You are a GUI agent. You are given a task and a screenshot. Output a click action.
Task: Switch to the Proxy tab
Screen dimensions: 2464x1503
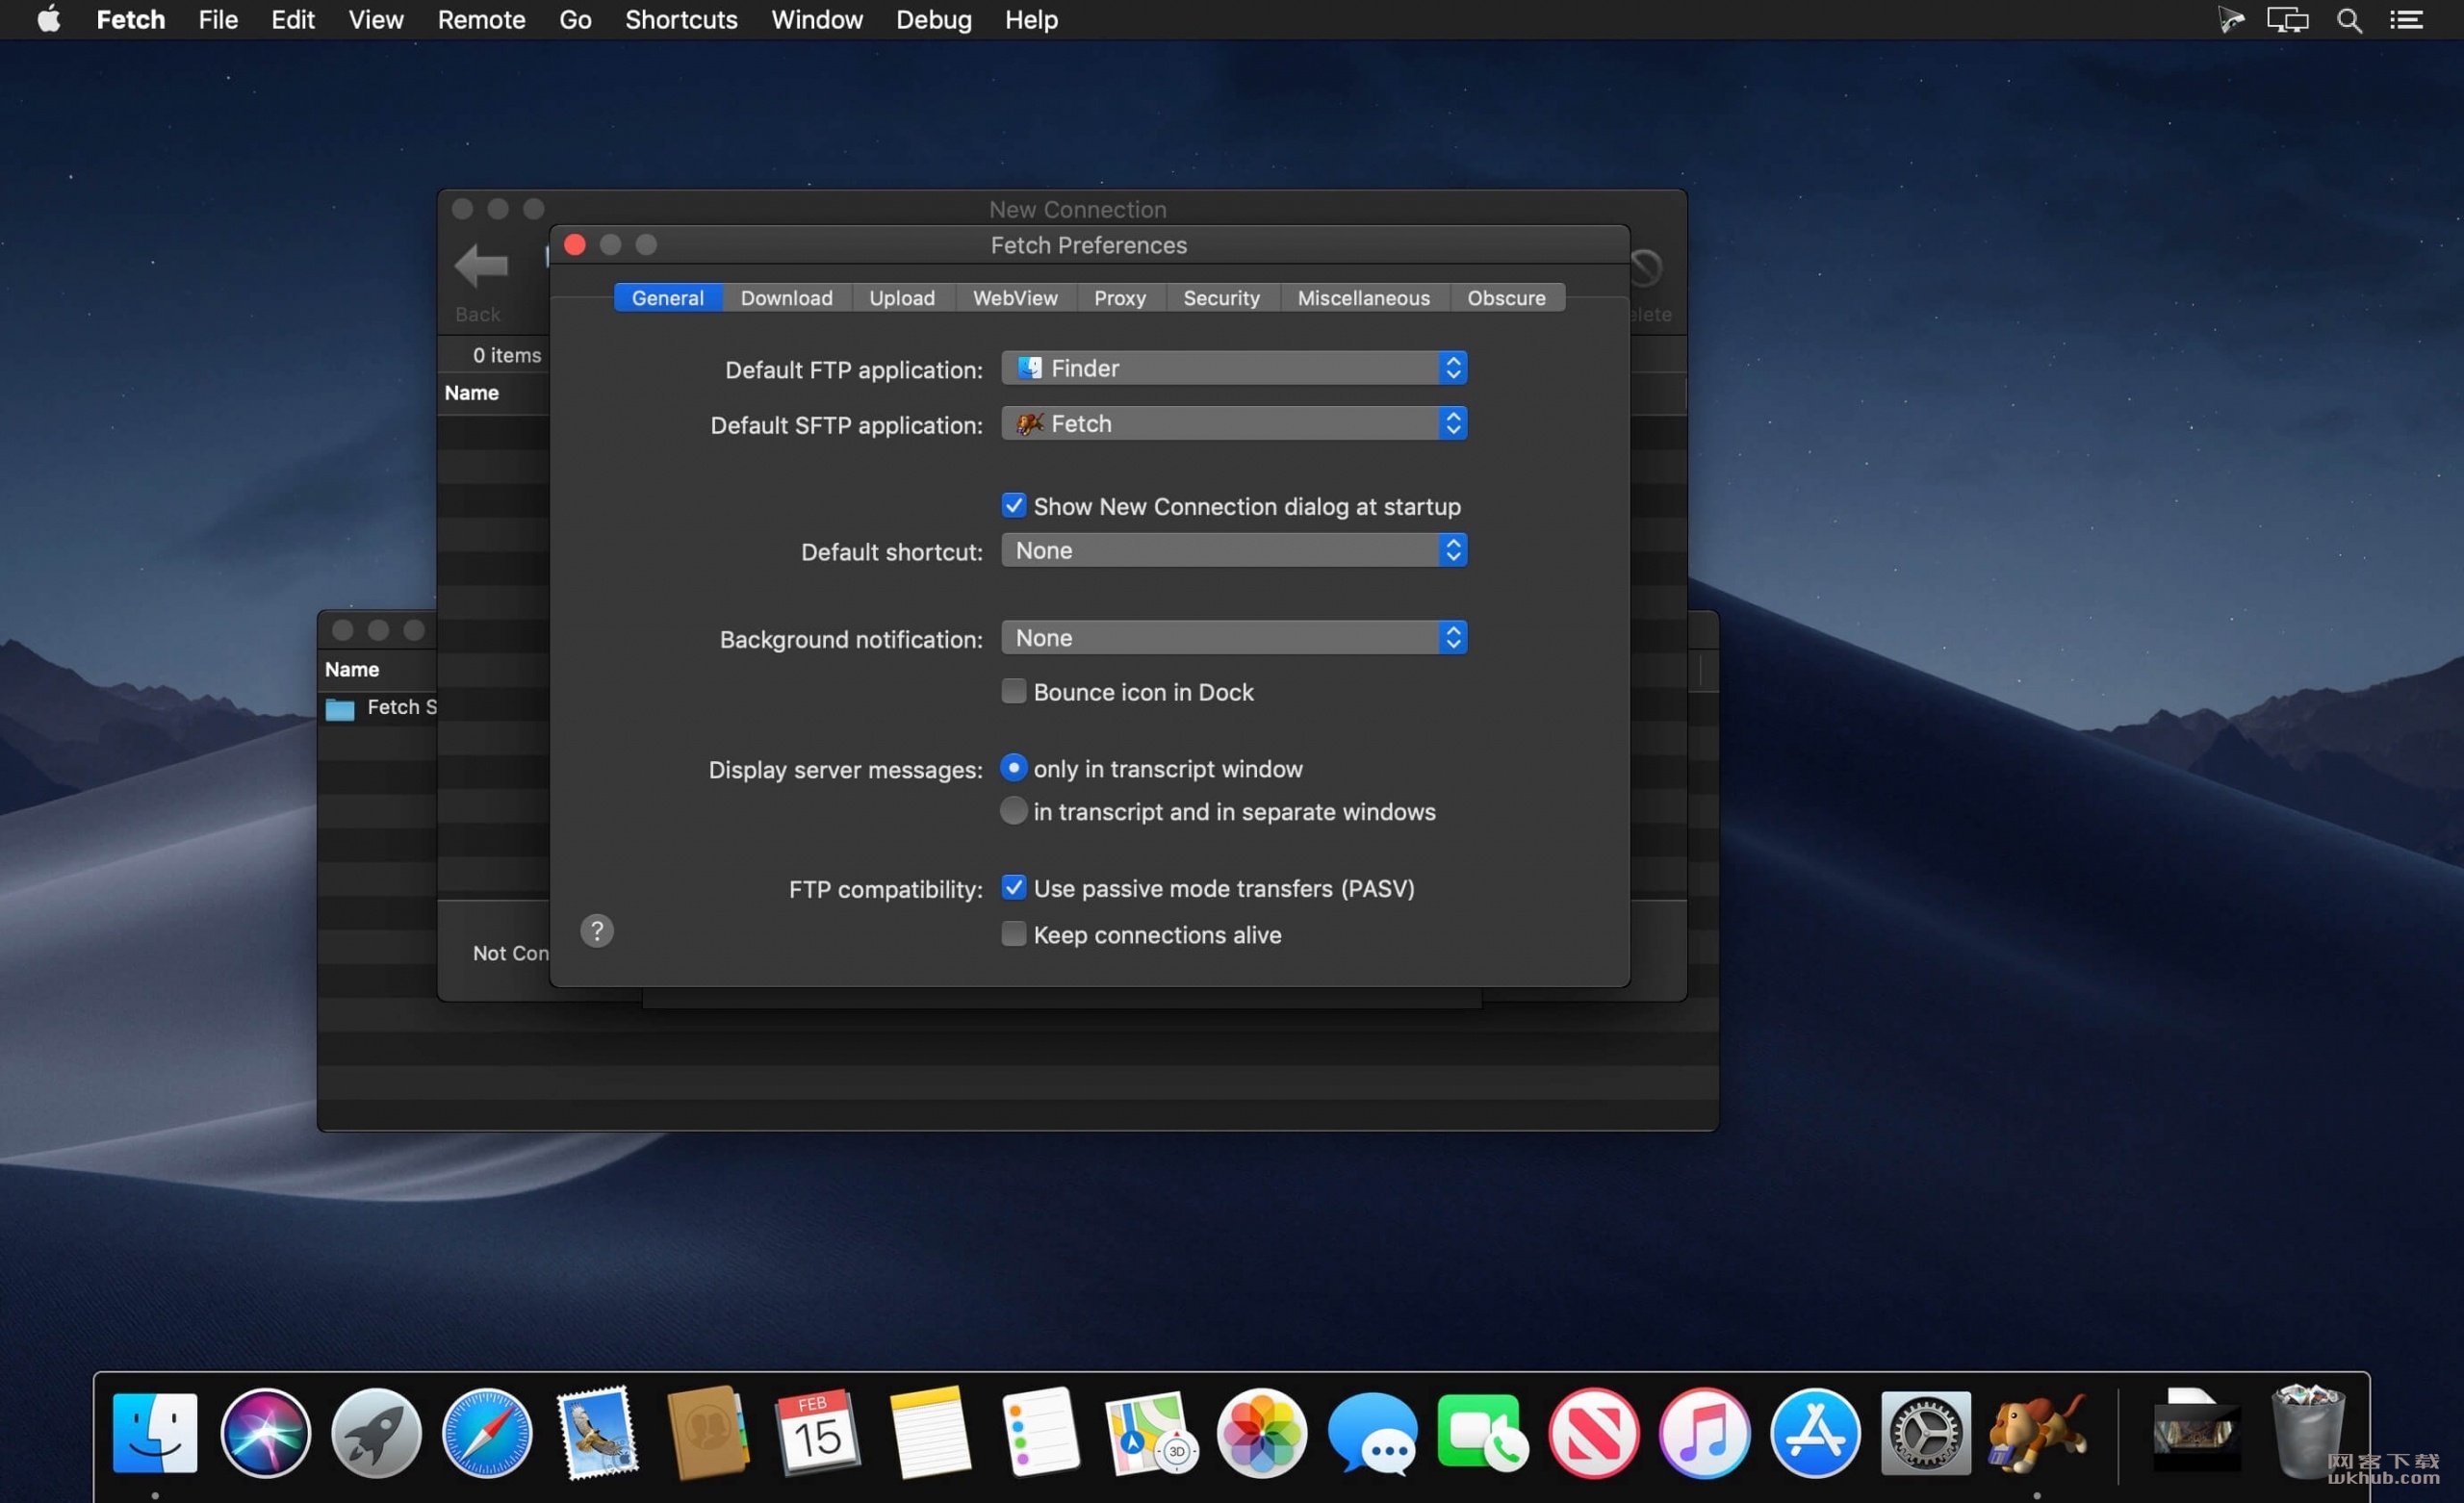point(1120,298)
